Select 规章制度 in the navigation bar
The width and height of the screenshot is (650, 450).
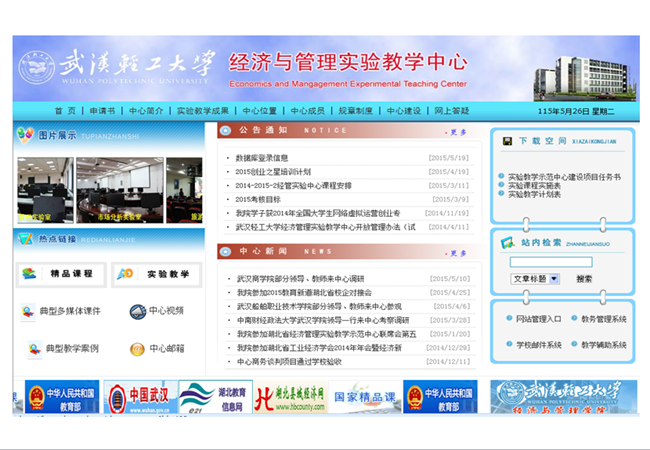click(355, 111)
